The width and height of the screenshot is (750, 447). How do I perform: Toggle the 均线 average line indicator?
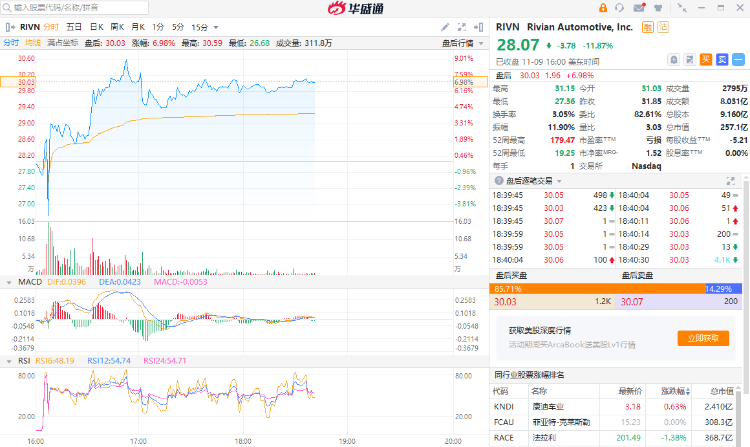tap(33, 43)
